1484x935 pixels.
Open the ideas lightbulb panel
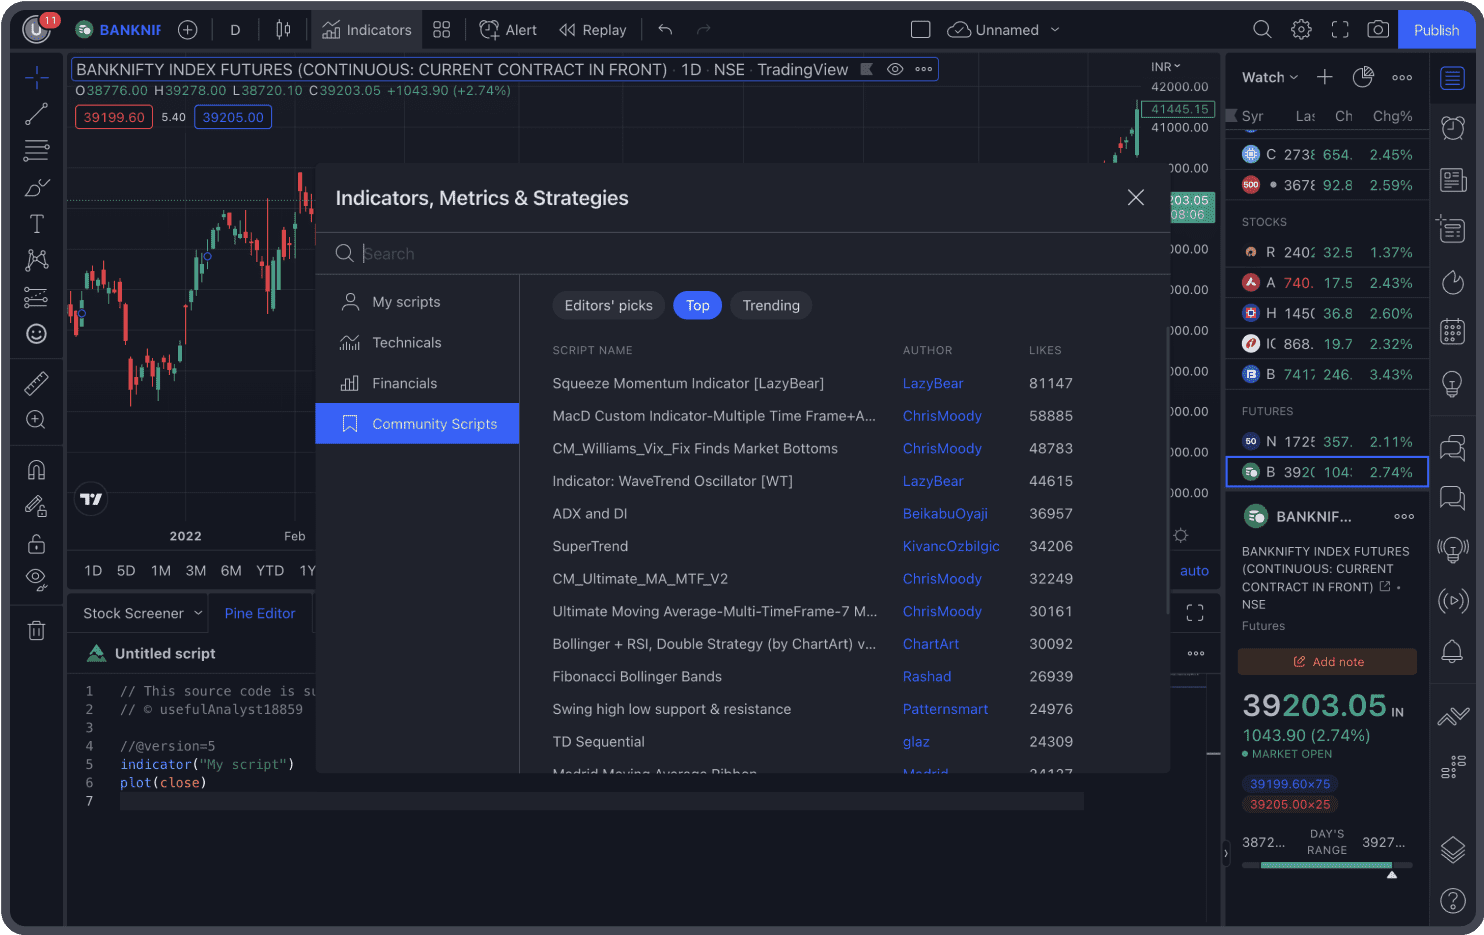pos(1453,384)
